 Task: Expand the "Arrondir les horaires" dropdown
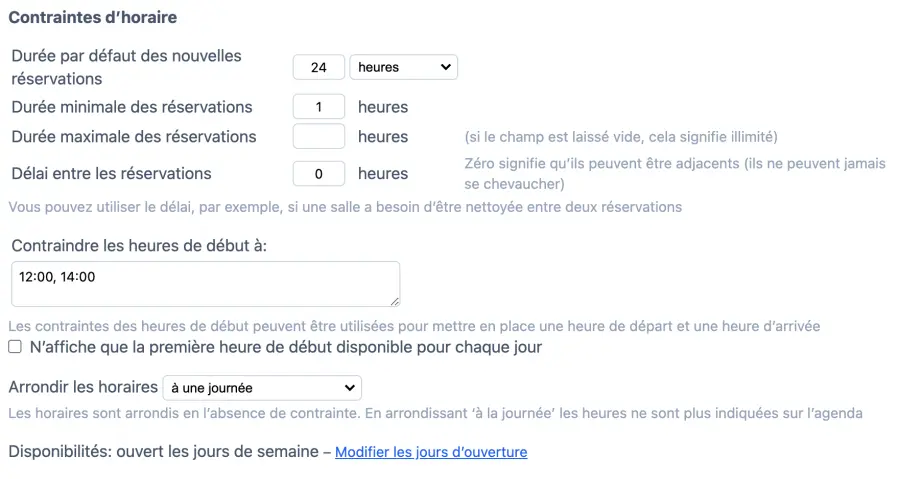(262, 387)
